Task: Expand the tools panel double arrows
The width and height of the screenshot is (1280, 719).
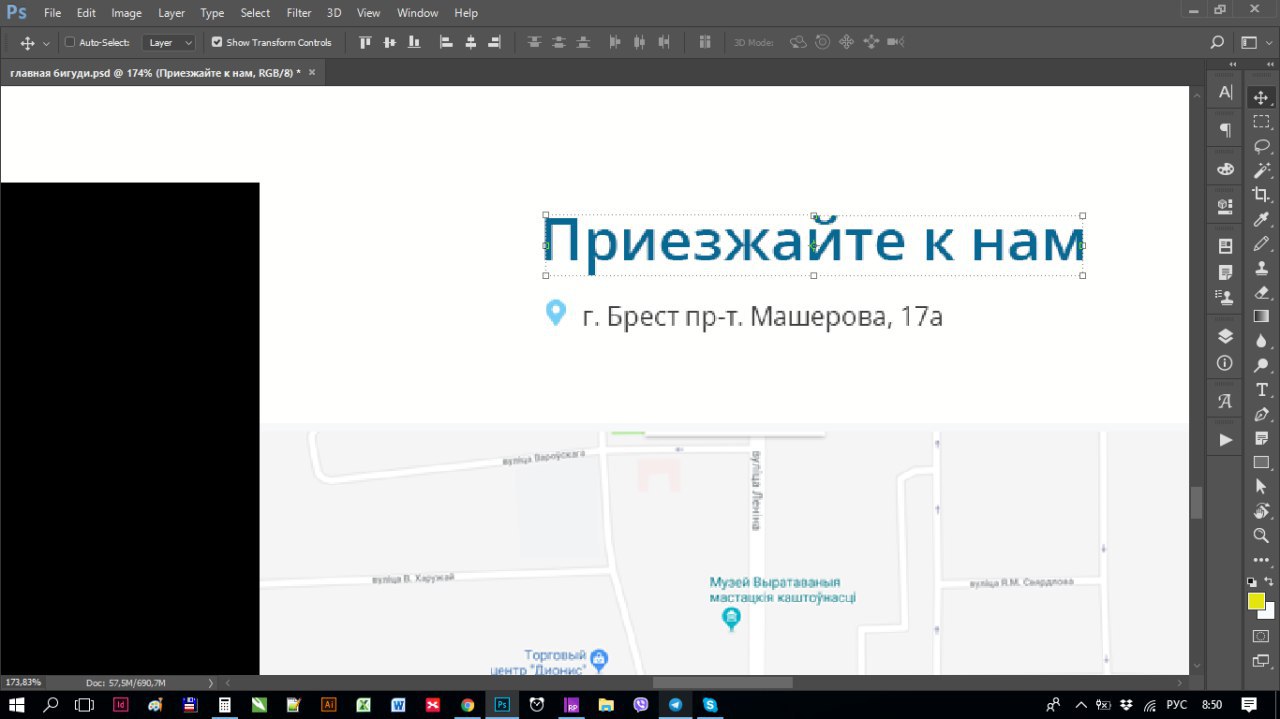Action: pos(1268,64)
